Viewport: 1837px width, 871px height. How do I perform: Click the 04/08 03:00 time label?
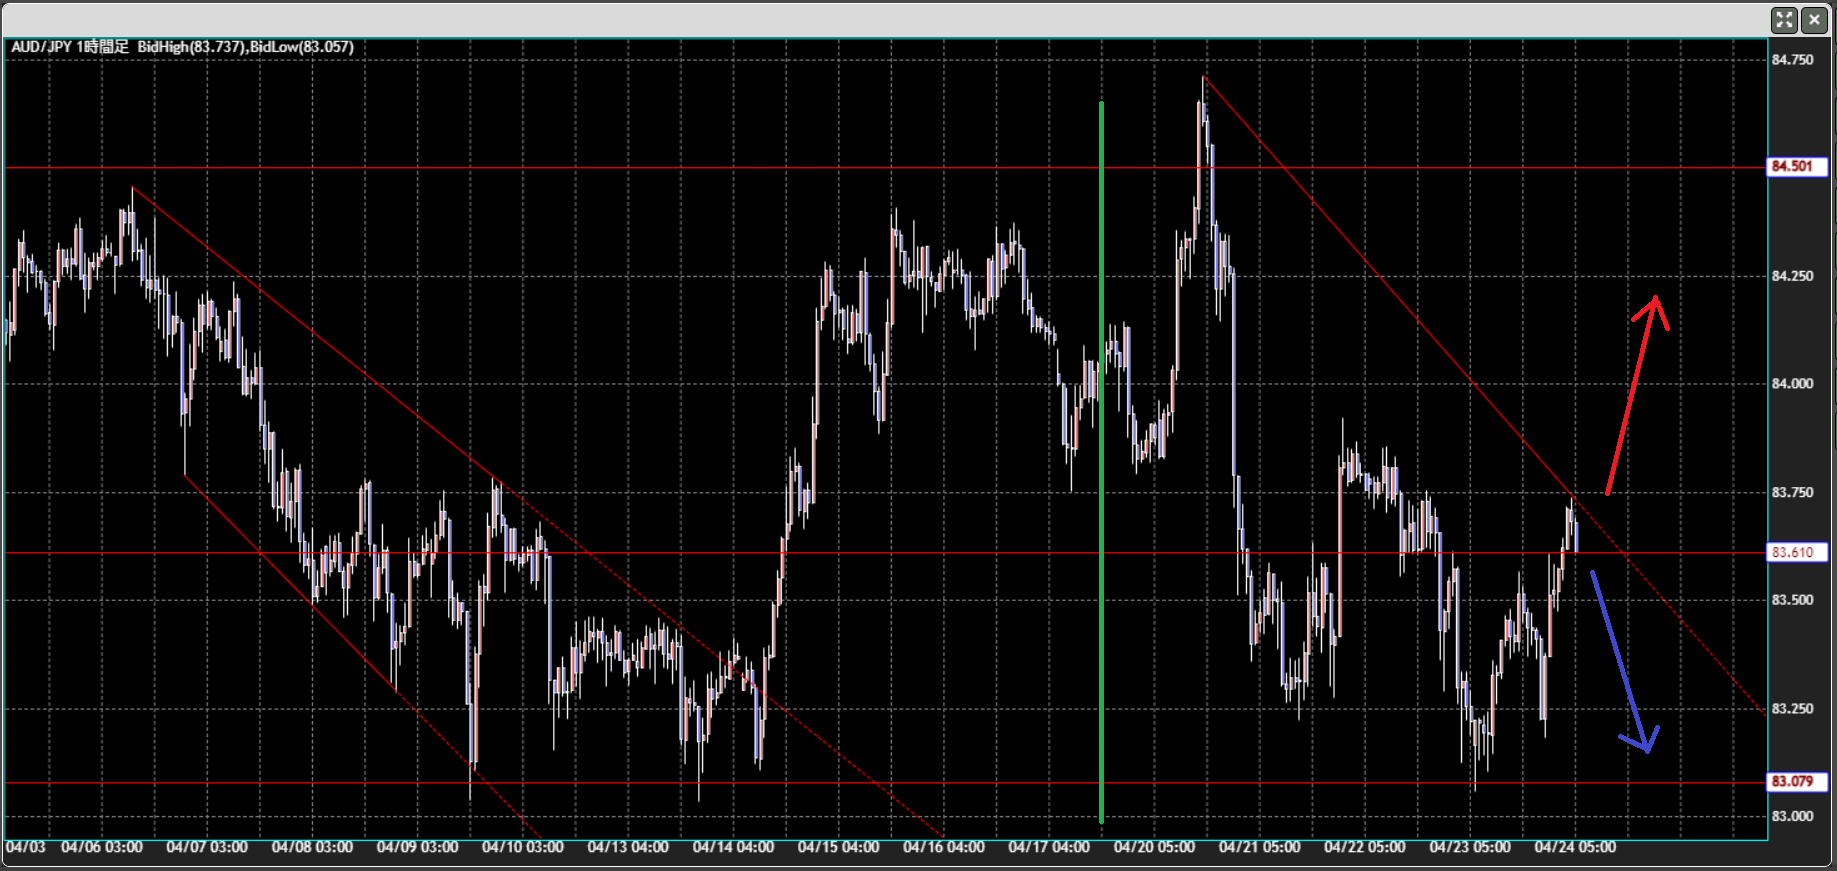[x=312, y=847]
